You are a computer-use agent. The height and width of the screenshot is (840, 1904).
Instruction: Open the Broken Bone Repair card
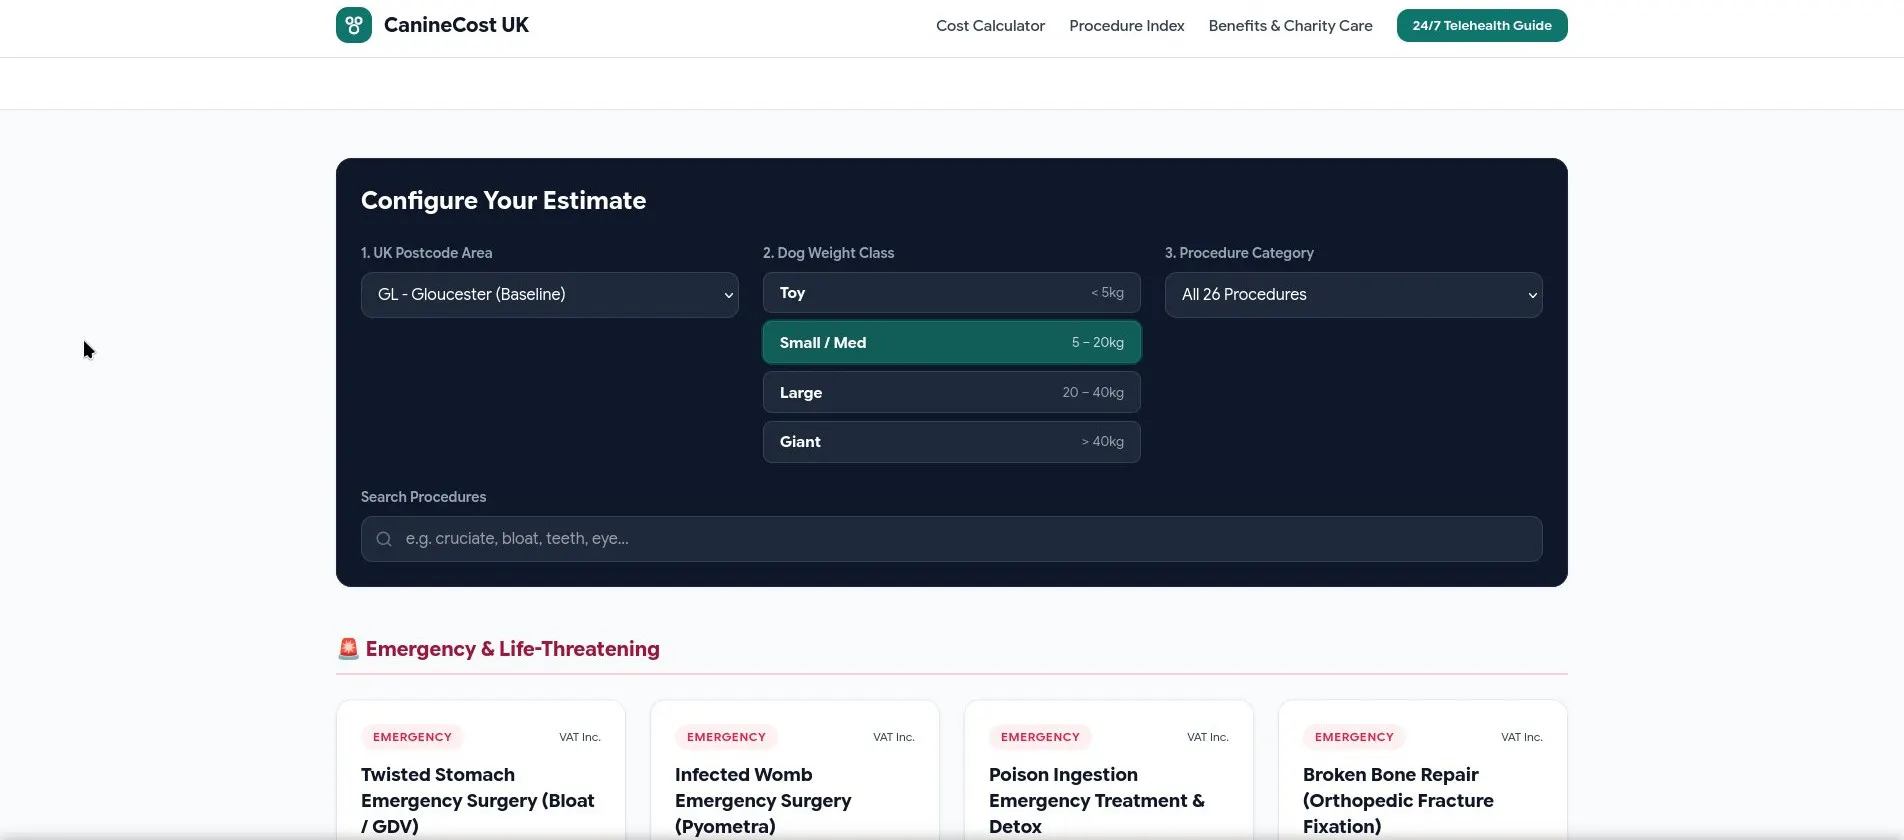click(x=1423, y=770)
